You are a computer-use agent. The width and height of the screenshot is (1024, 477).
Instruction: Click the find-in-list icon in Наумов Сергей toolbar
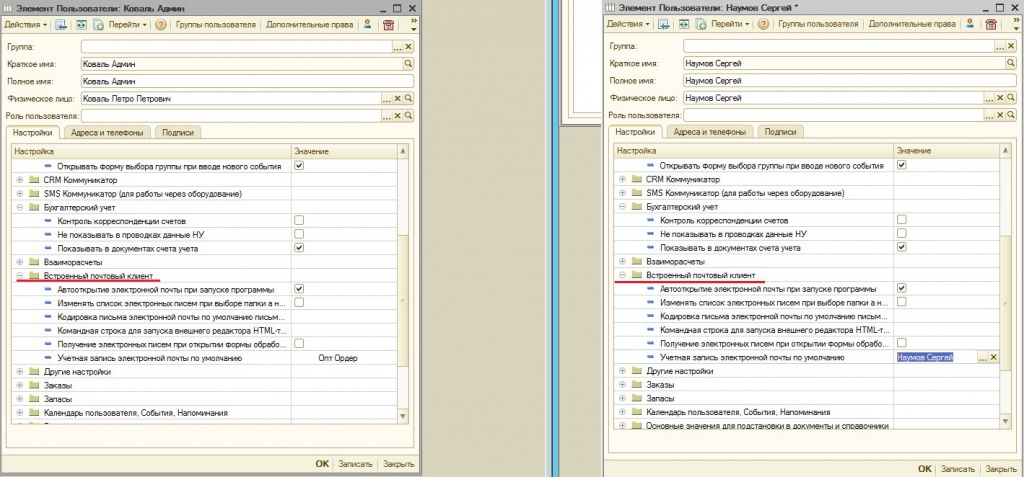pyautogui.click(x=664, y=25)
